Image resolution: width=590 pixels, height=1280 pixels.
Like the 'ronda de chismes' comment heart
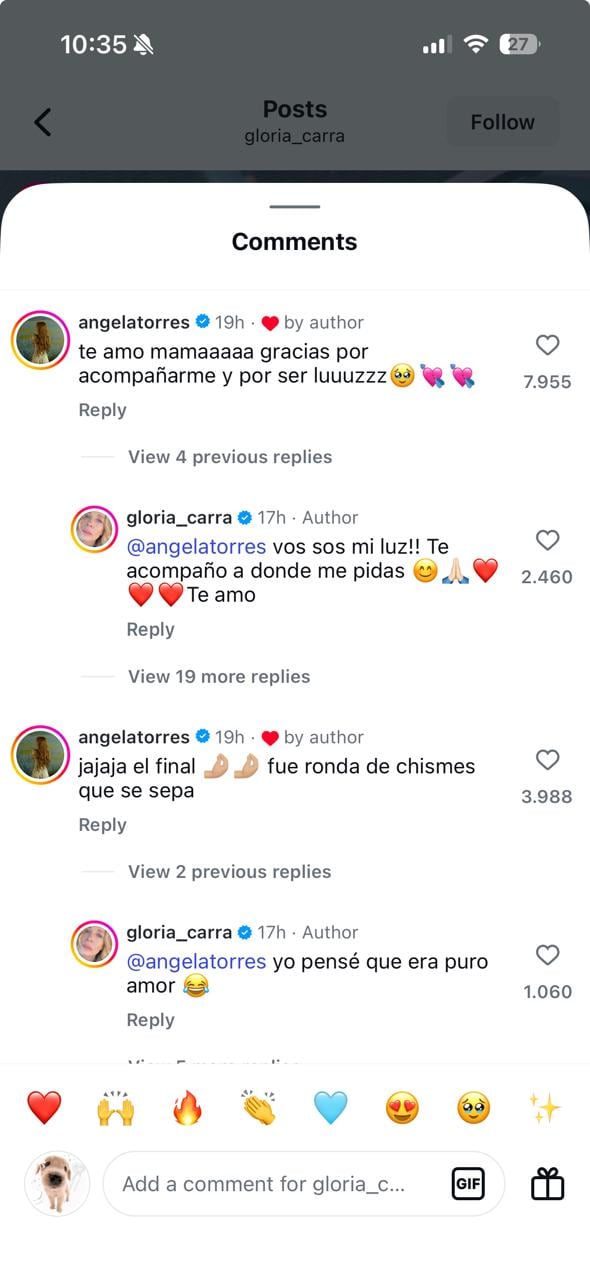pyautogui.click(x=547, y=760)
